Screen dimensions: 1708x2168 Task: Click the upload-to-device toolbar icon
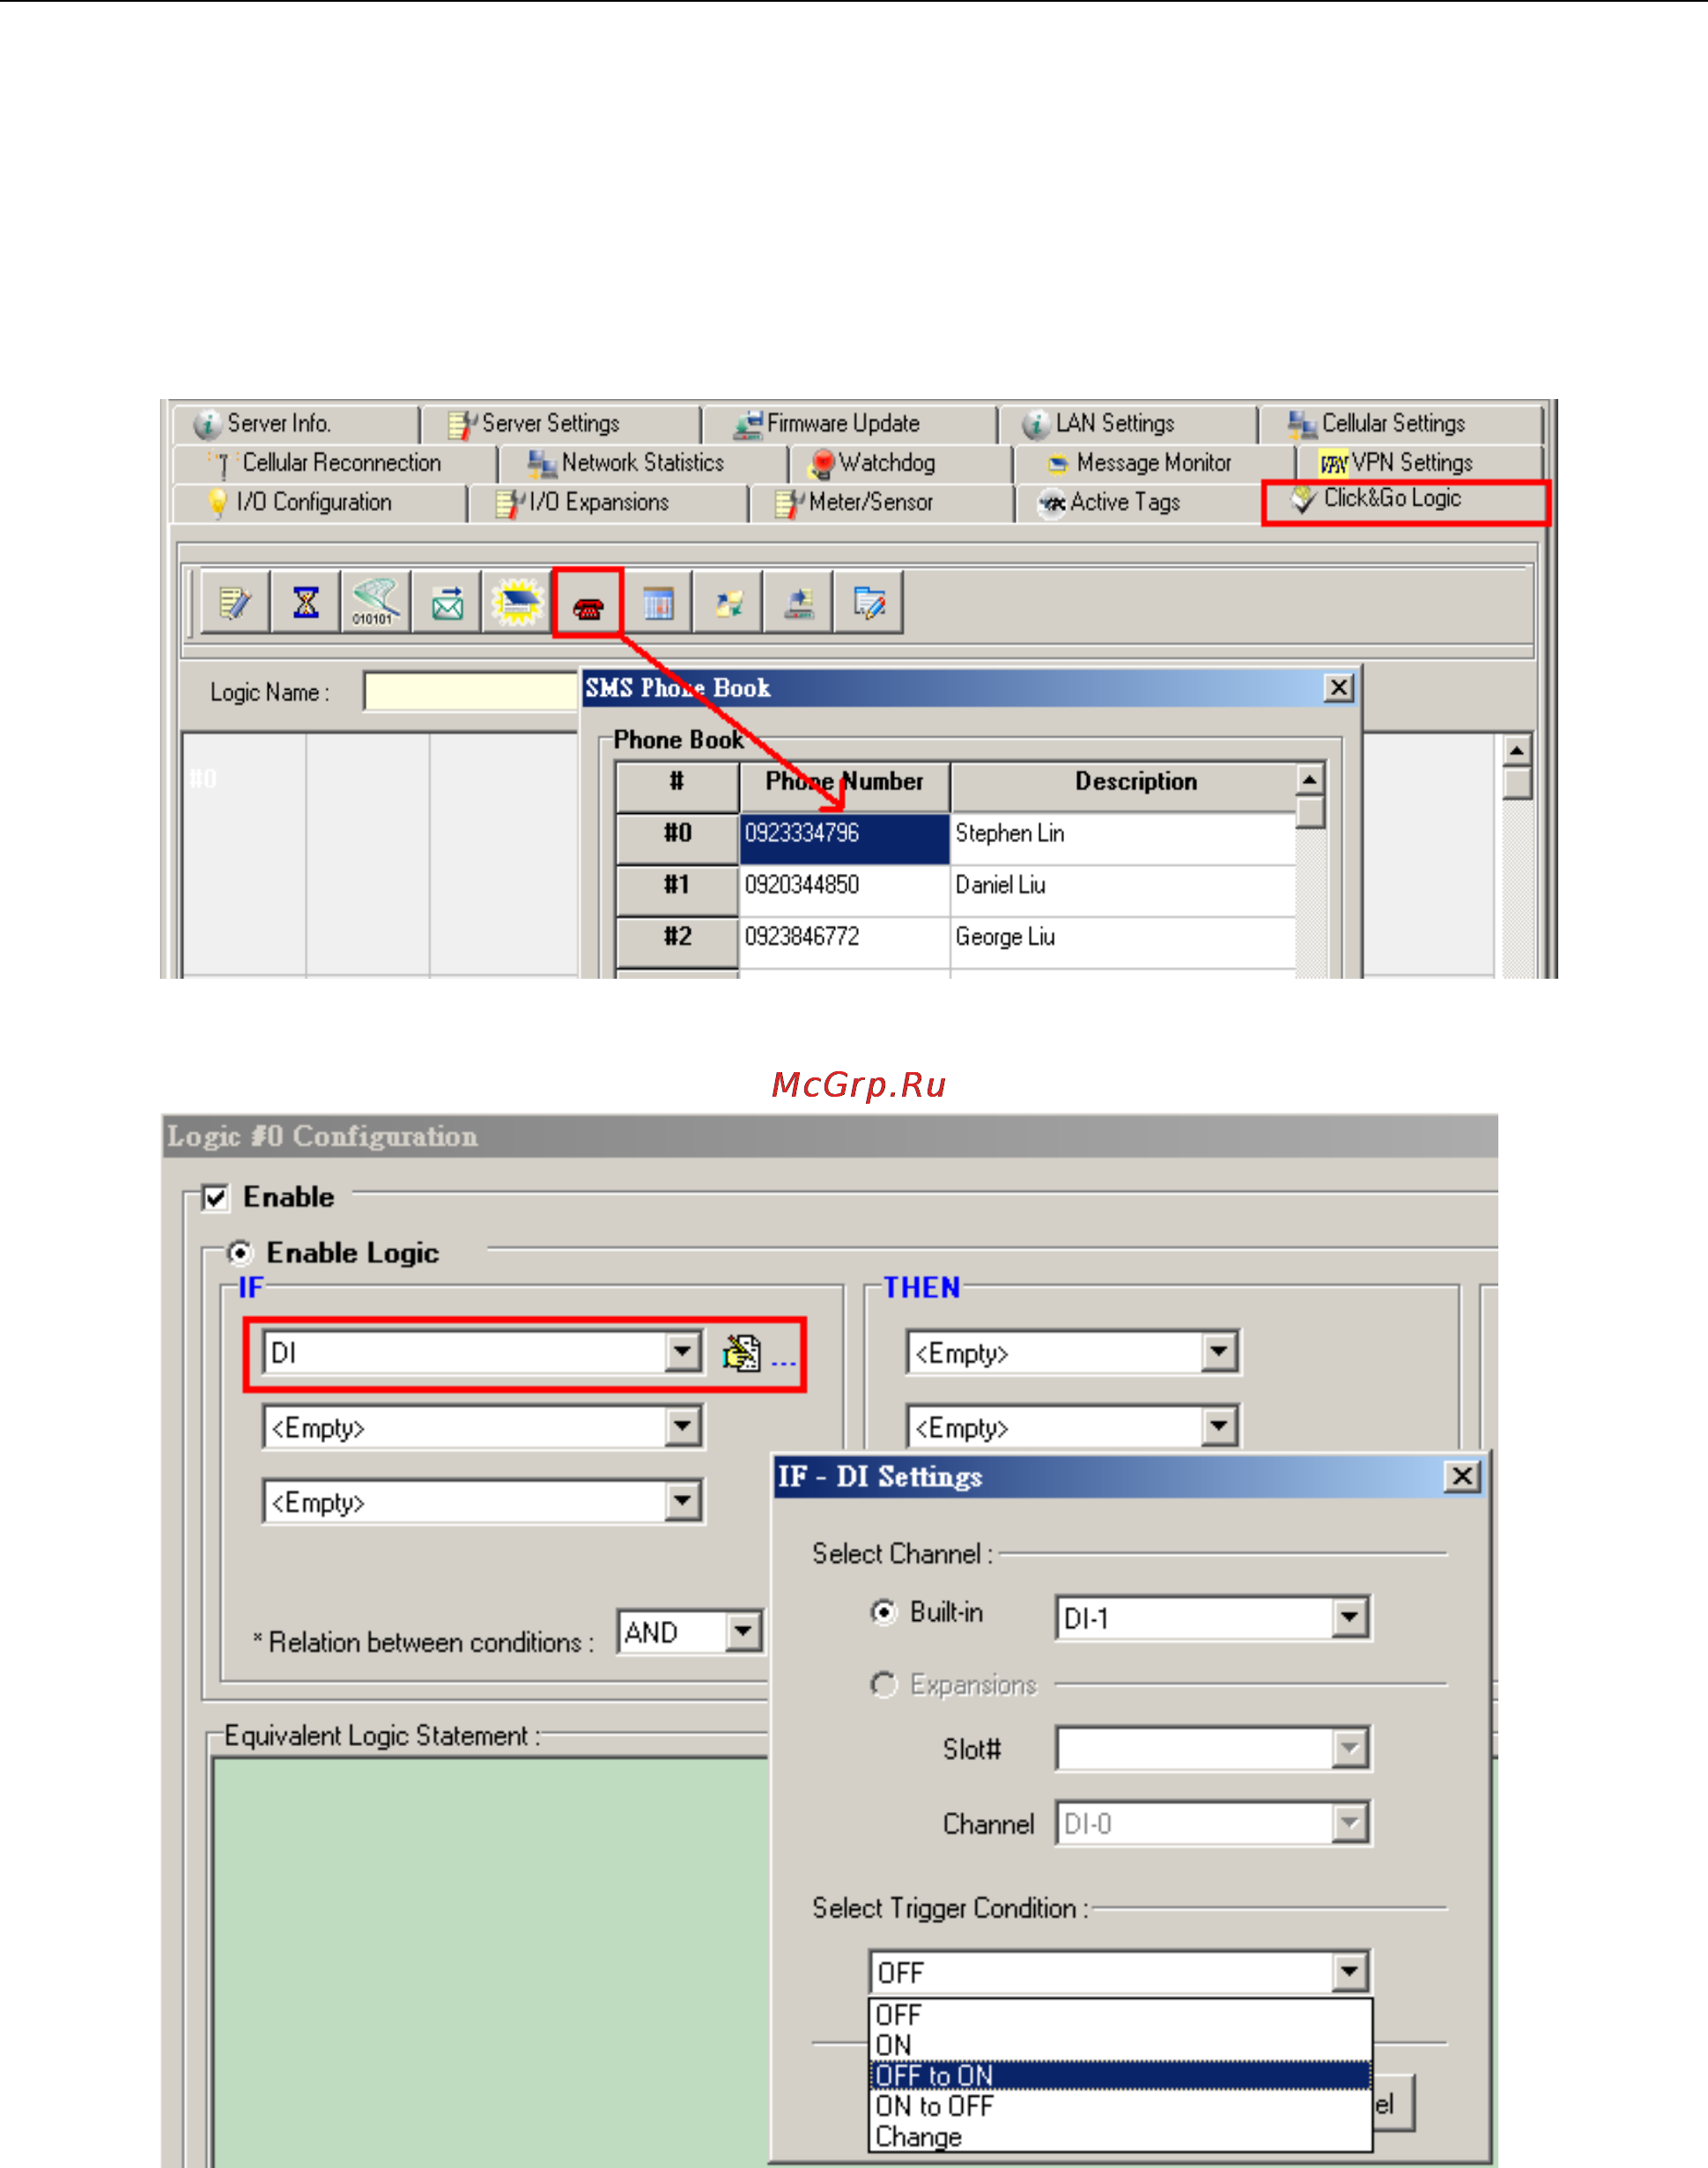pyautogui.click(x=799, y=603)
